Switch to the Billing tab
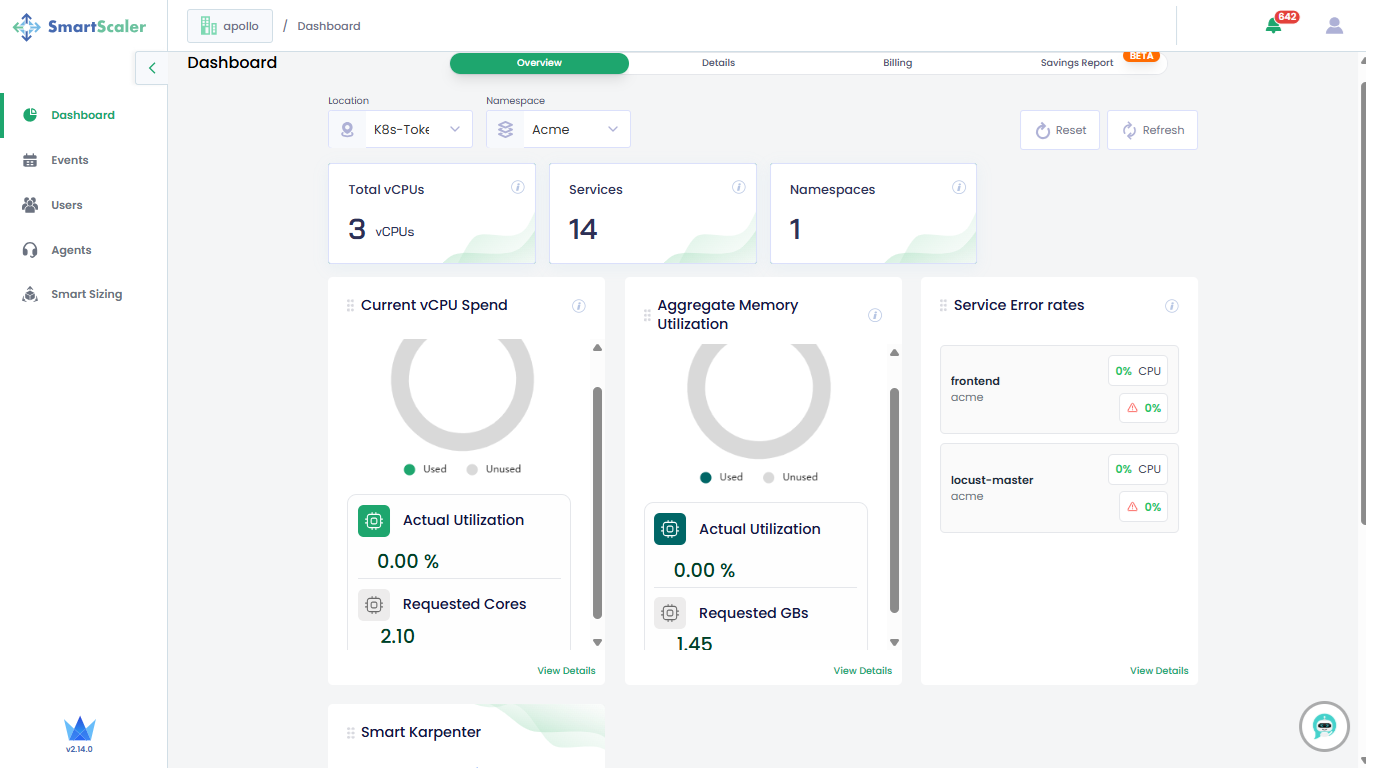This screenshot has height=780, width=1373. coord(897,63)
